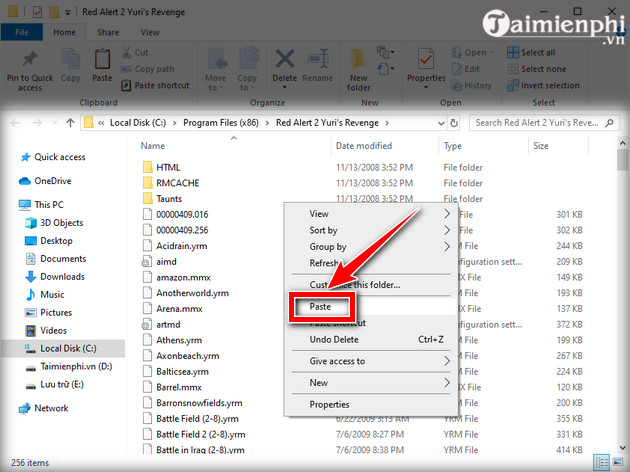The height and width of the screenshot is (472, 630).
Task: Open the Music folder in the sidebar
Action: pos(45,295)
